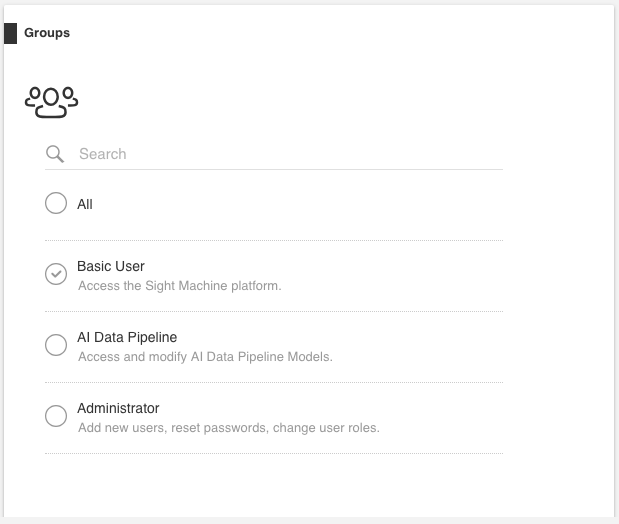The image size is (619, 524).
Task: Click "Access the Sight Machine platform" description
Action: [x=180, y=286]
